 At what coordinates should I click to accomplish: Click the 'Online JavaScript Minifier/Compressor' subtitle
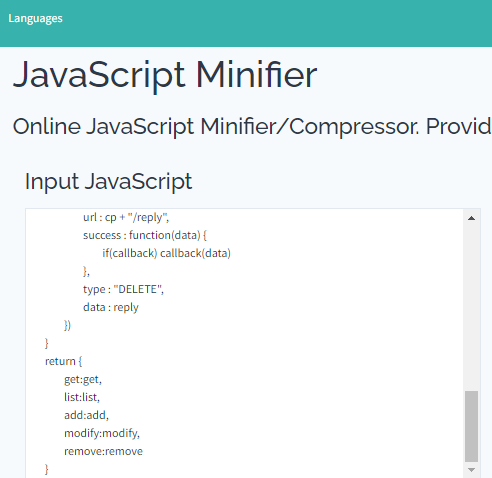[252, 127]
